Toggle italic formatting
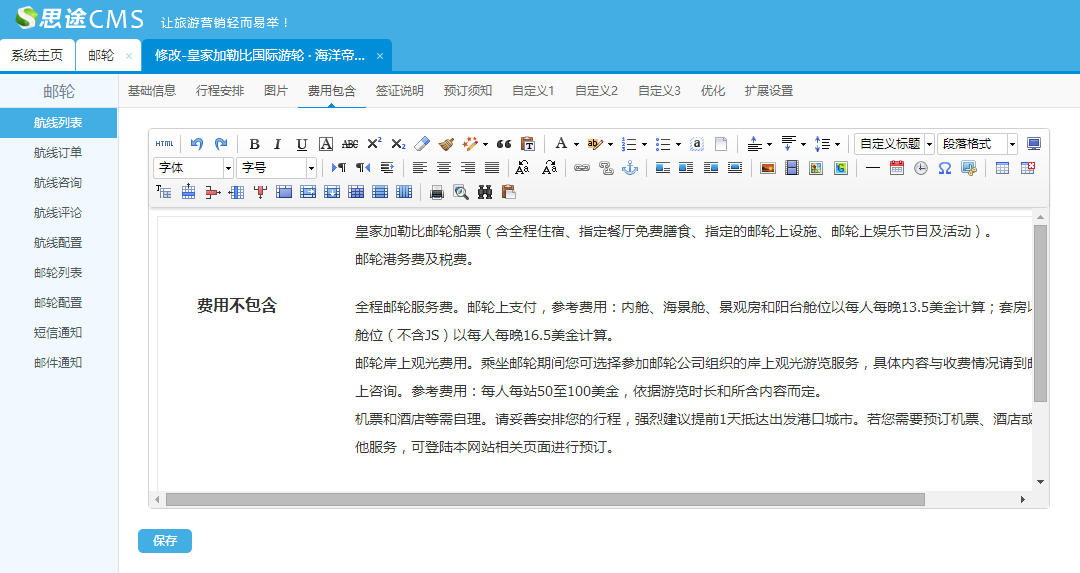This screenshot has width=1080, height=573. pyautogui.click(x=278, y=144)
